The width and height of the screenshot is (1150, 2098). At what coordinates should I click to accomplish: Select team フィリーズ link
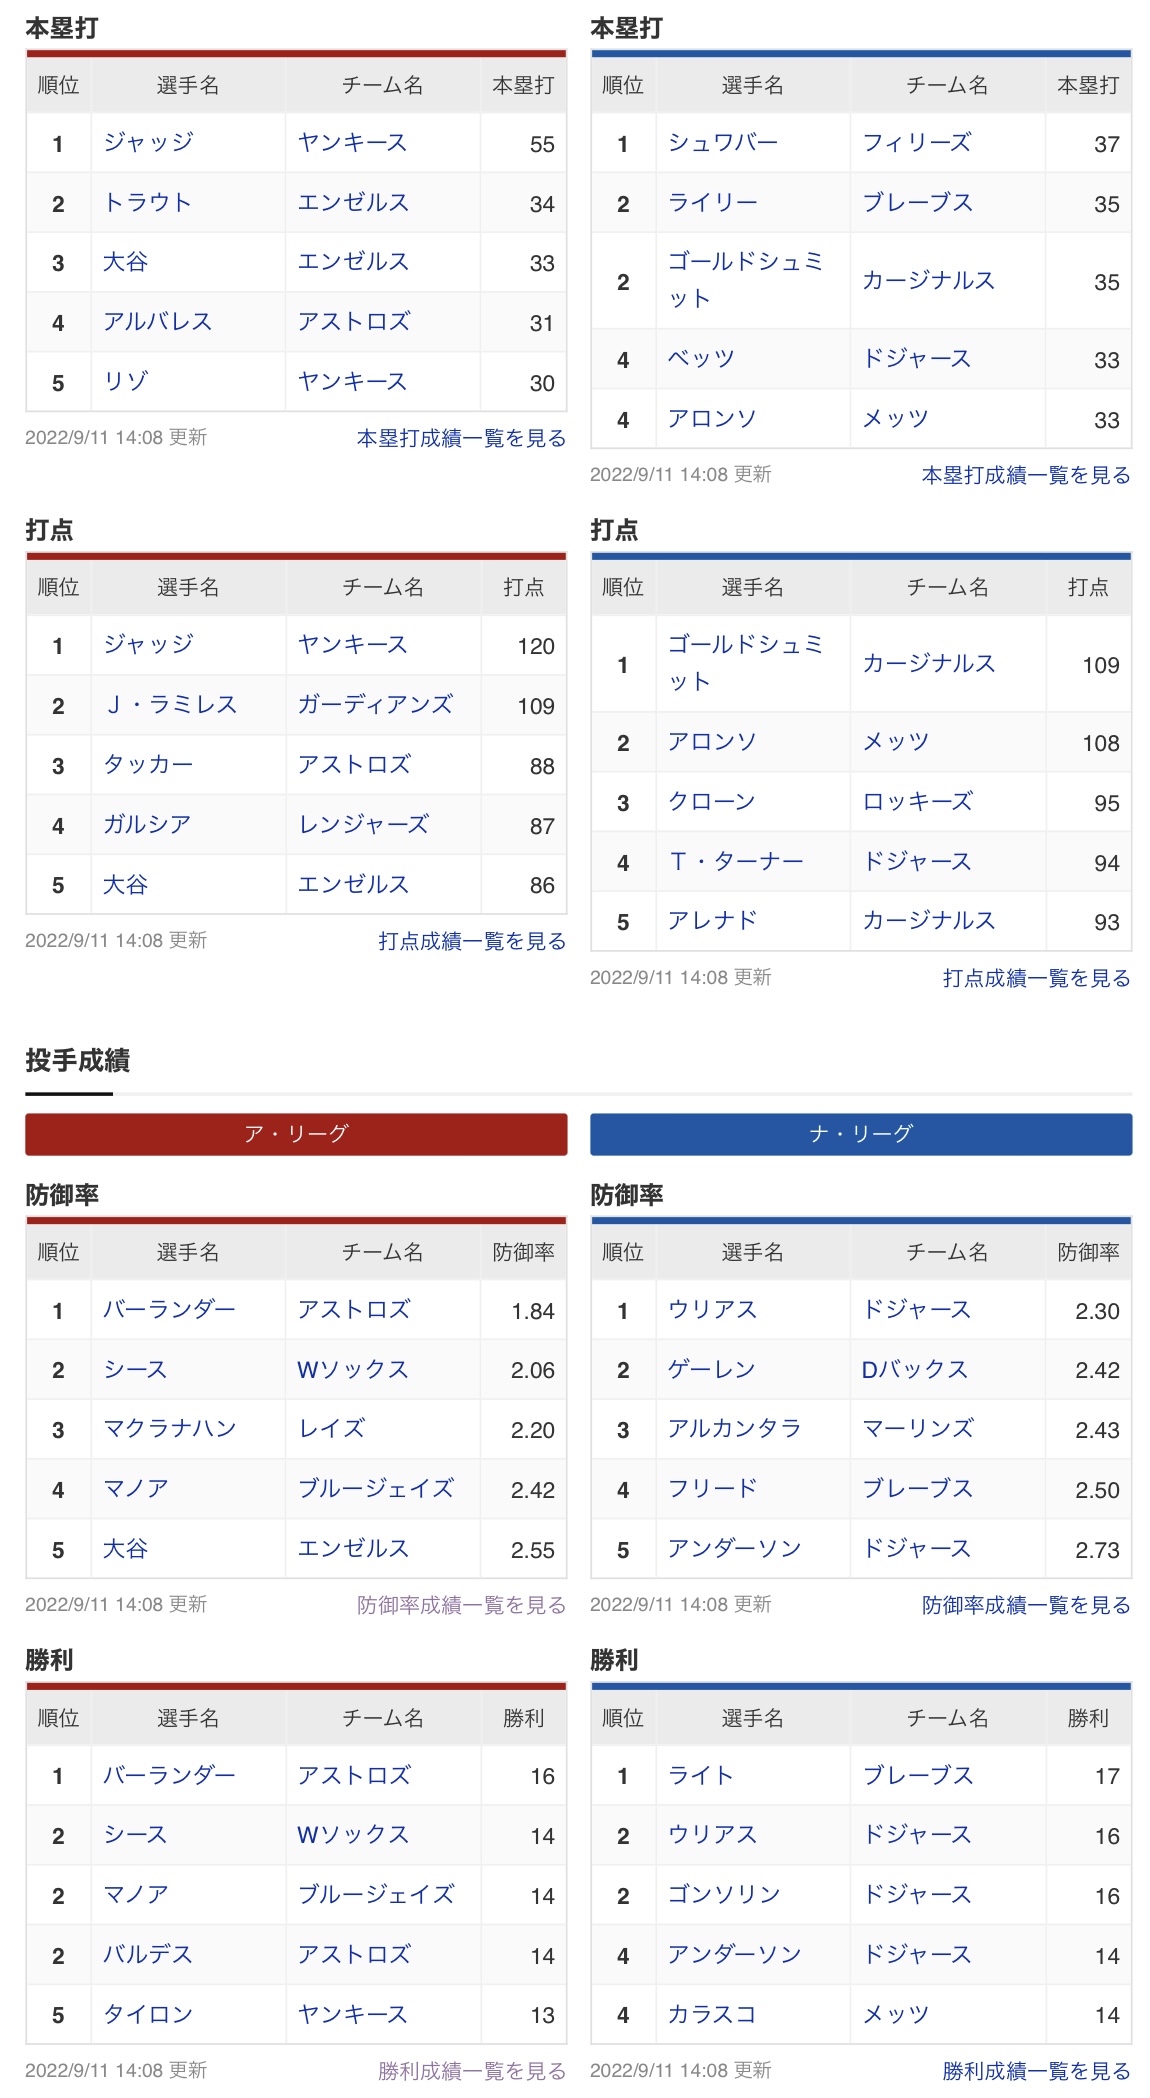tap(917, 143)
